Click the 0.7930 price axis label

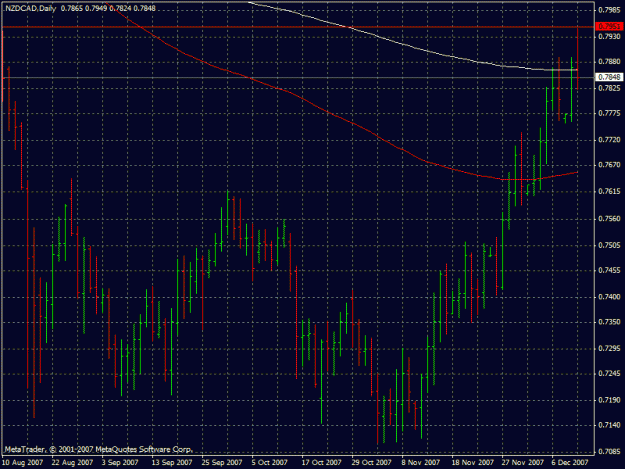[x=609, y=37]
